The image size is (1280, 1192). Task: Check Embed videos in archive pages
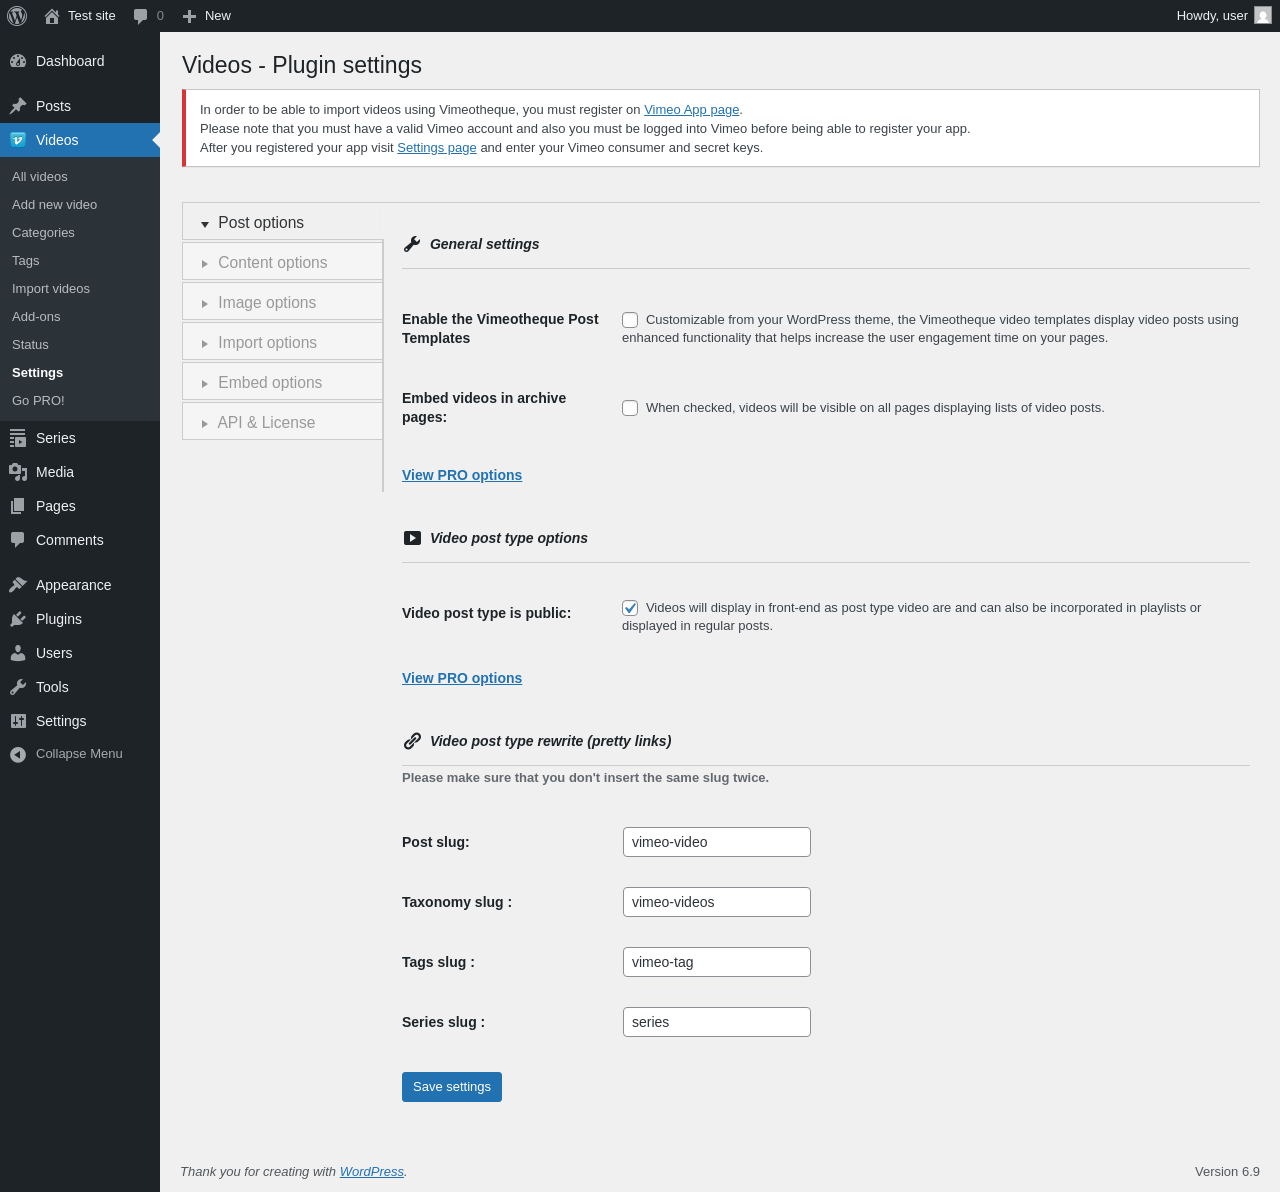pyautogui.click(x=630, y=408)
